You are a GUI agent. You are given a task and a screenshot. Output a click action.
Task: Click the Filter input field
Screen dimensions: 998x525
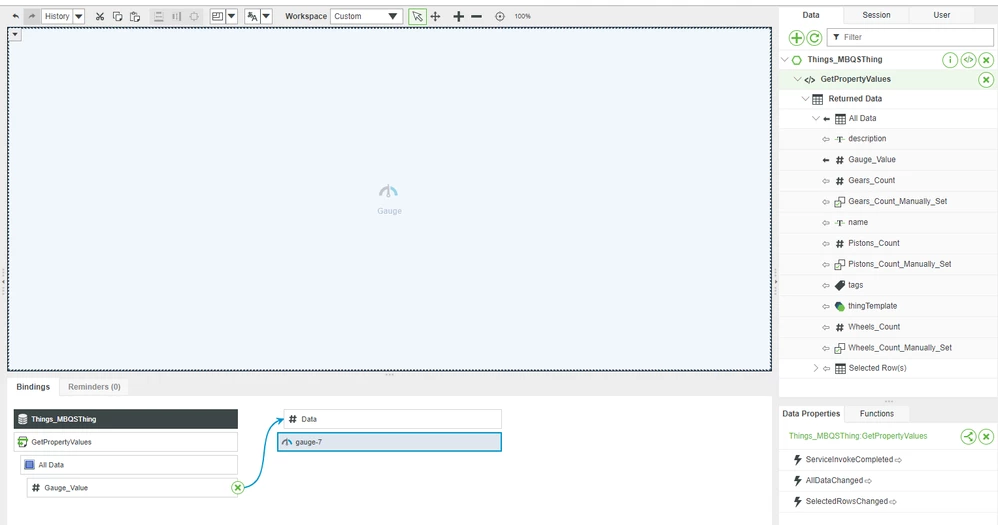[910, 37]
